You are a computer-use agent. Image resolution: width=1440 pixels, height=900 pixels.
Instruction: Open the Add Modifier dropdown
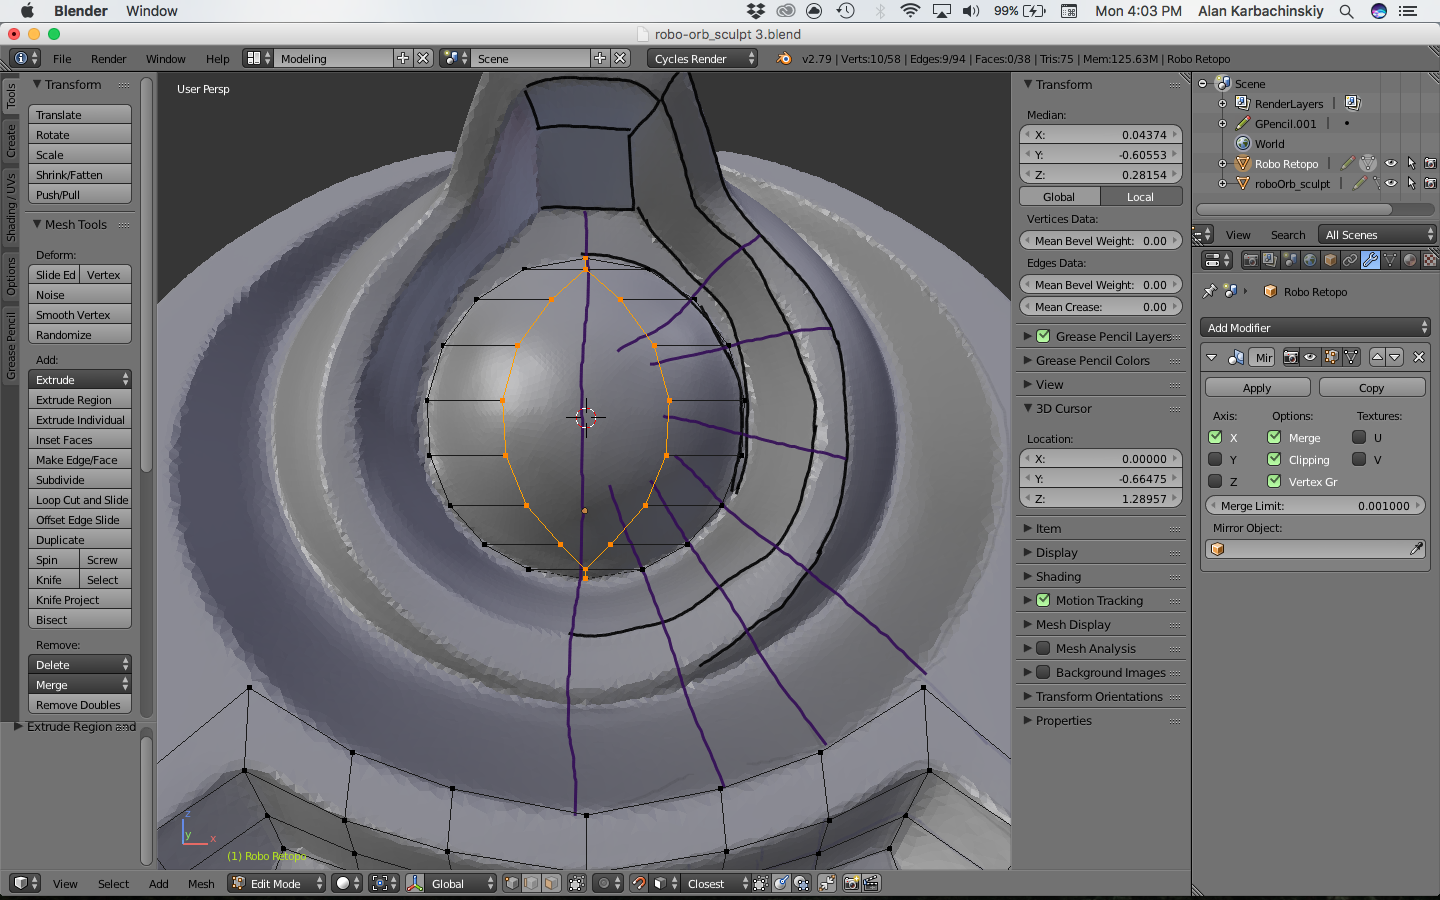point(1315,328)
